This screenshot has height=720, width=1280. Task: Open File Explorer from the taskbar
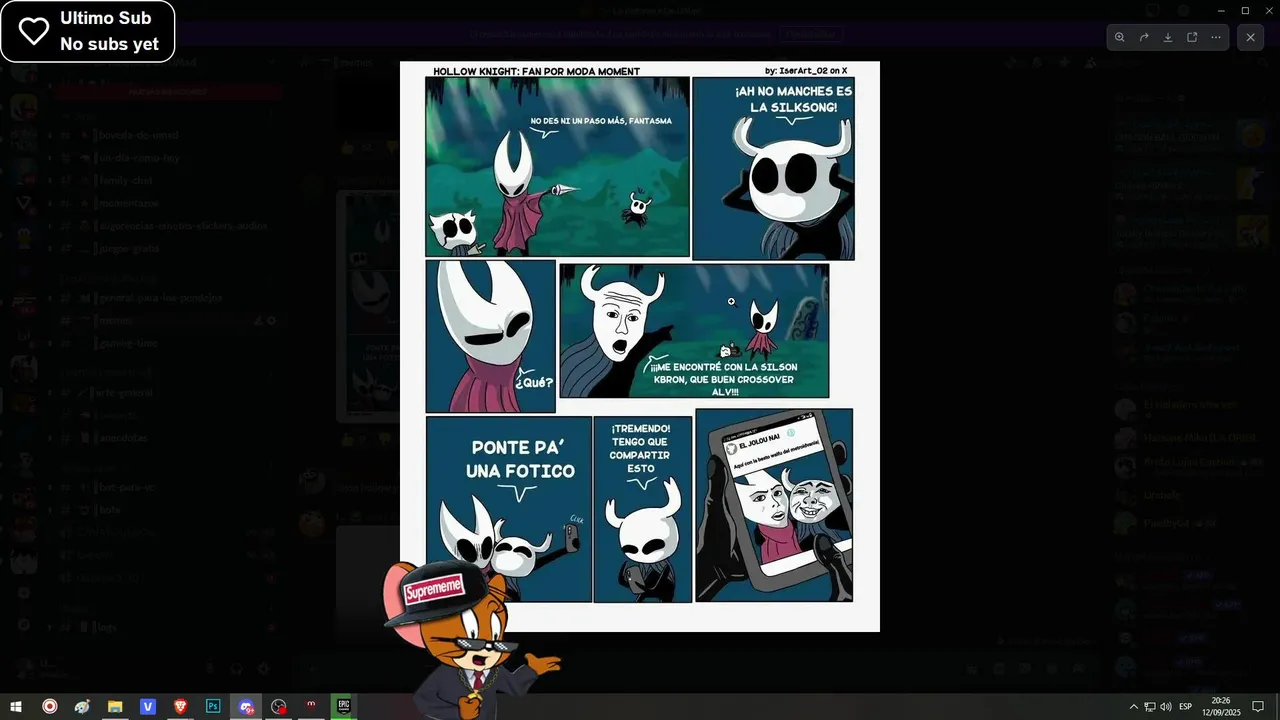point(115,706)
